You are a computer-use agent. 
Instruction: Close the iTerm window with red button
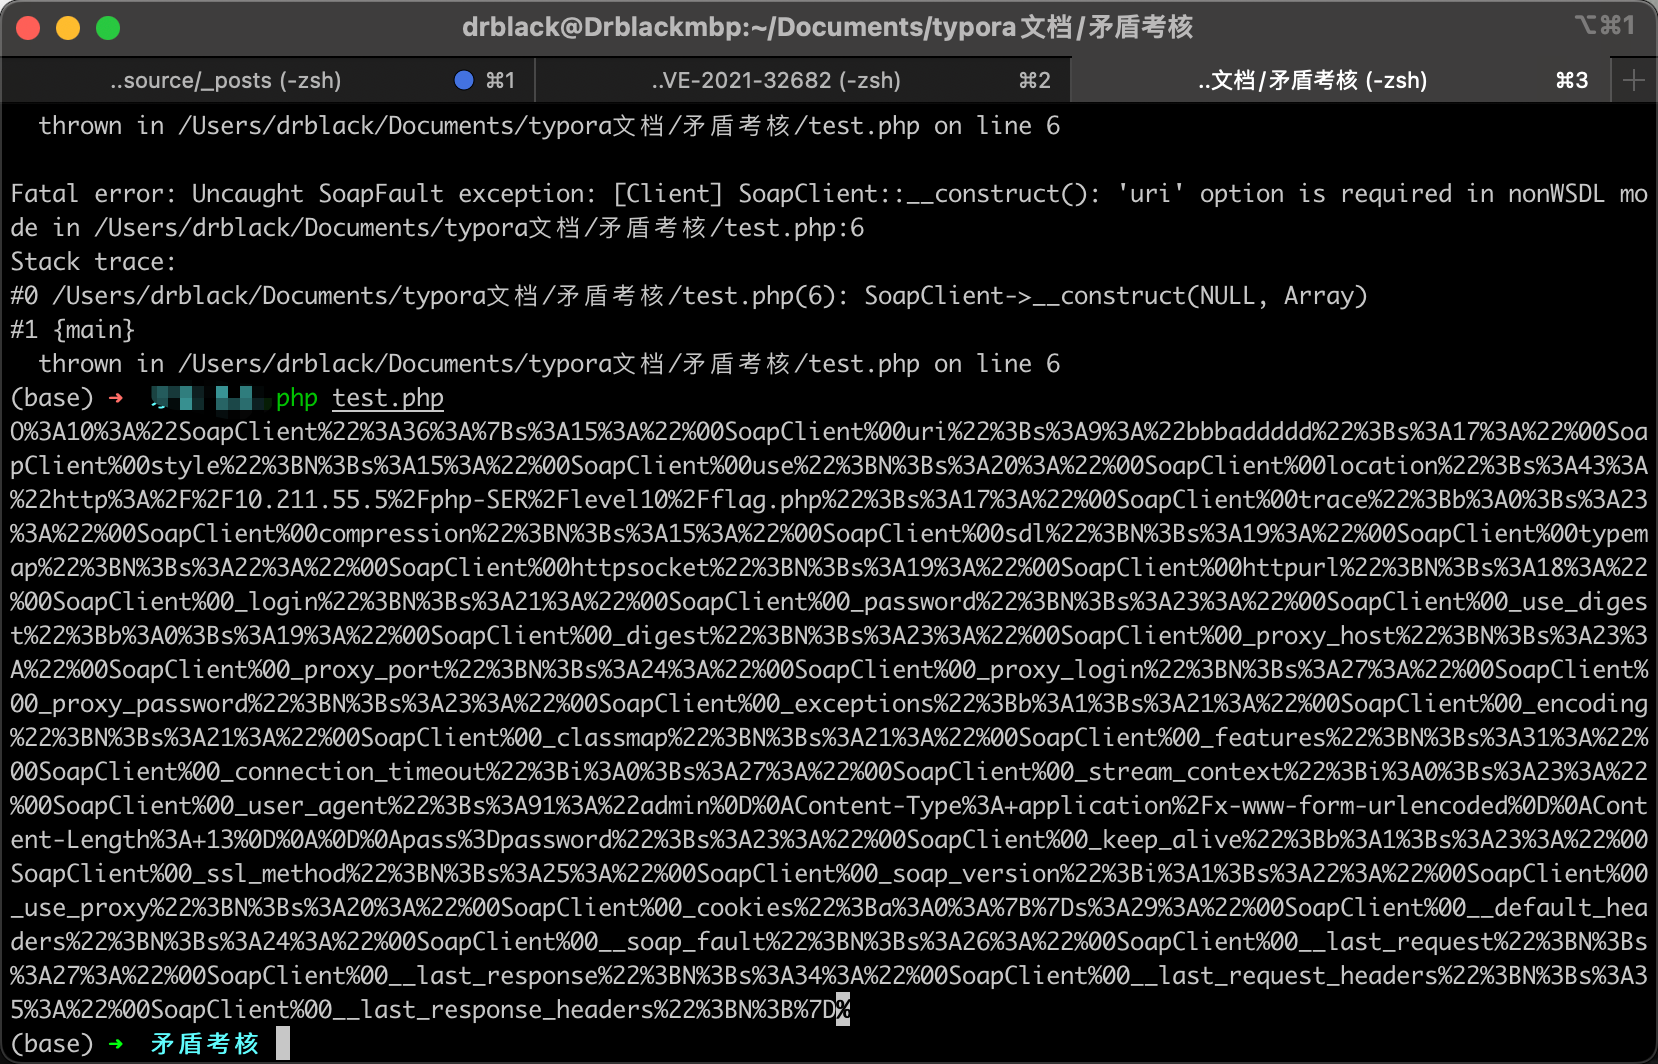[28, 28]
